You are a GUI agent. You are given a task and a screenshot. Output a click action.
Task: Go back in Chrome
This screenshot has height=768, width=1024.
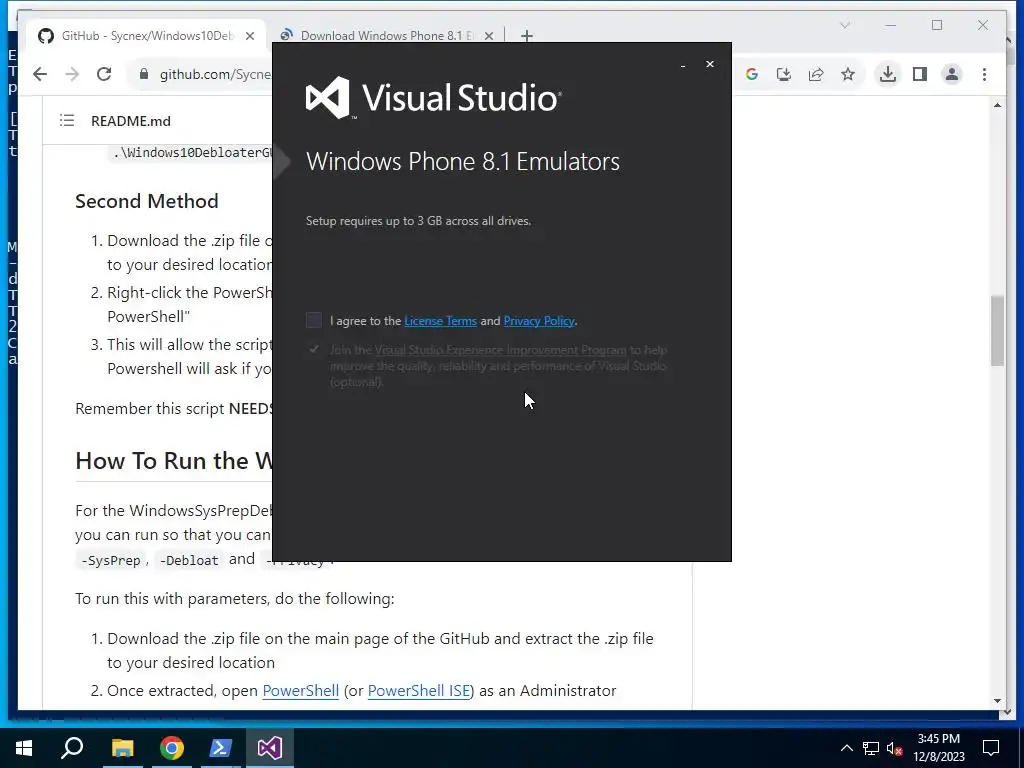click(x=40, y=74)
